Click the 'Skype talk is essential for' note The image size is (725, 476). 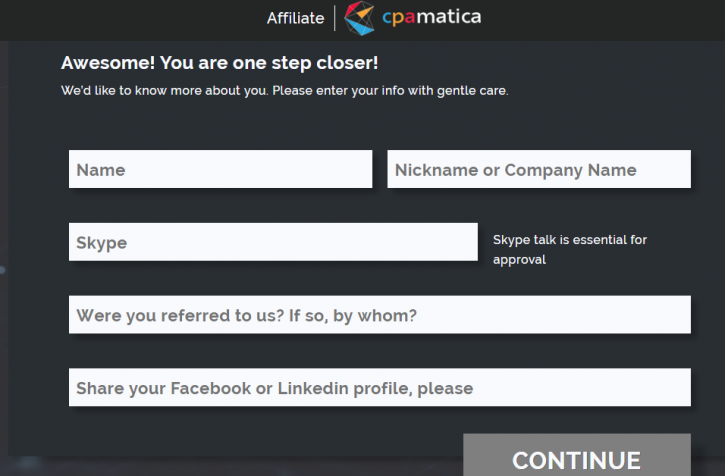click(x=570, y=240)
